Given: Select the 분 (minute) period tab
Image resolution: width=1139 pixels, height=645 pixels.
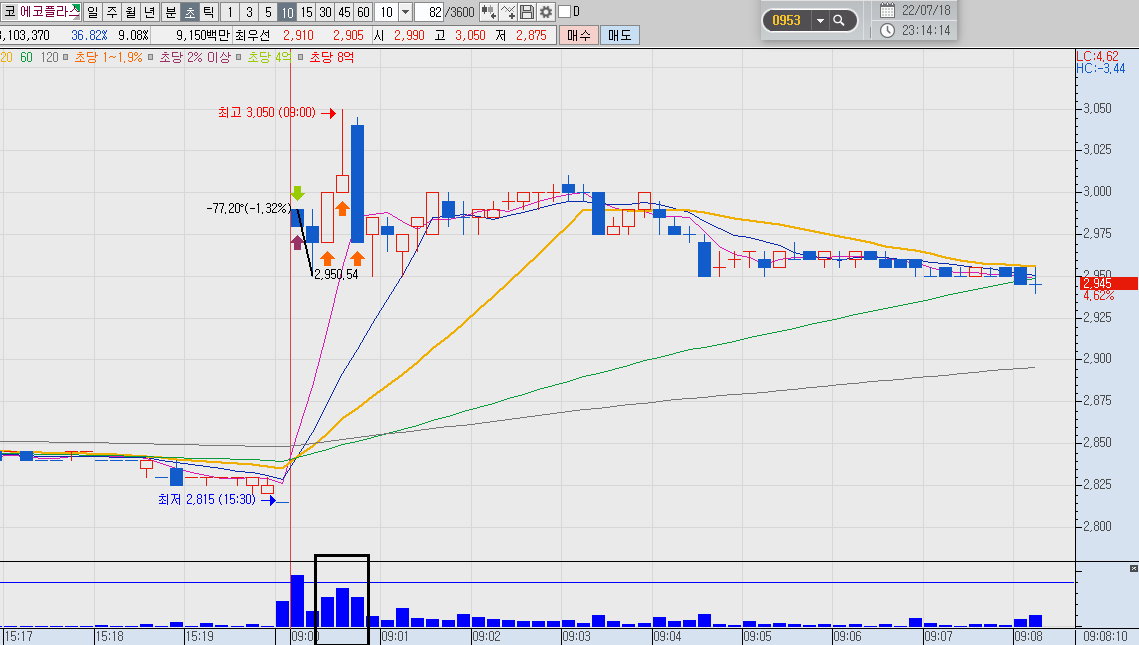Looking at the screenshot, I should tap(170, 12).
